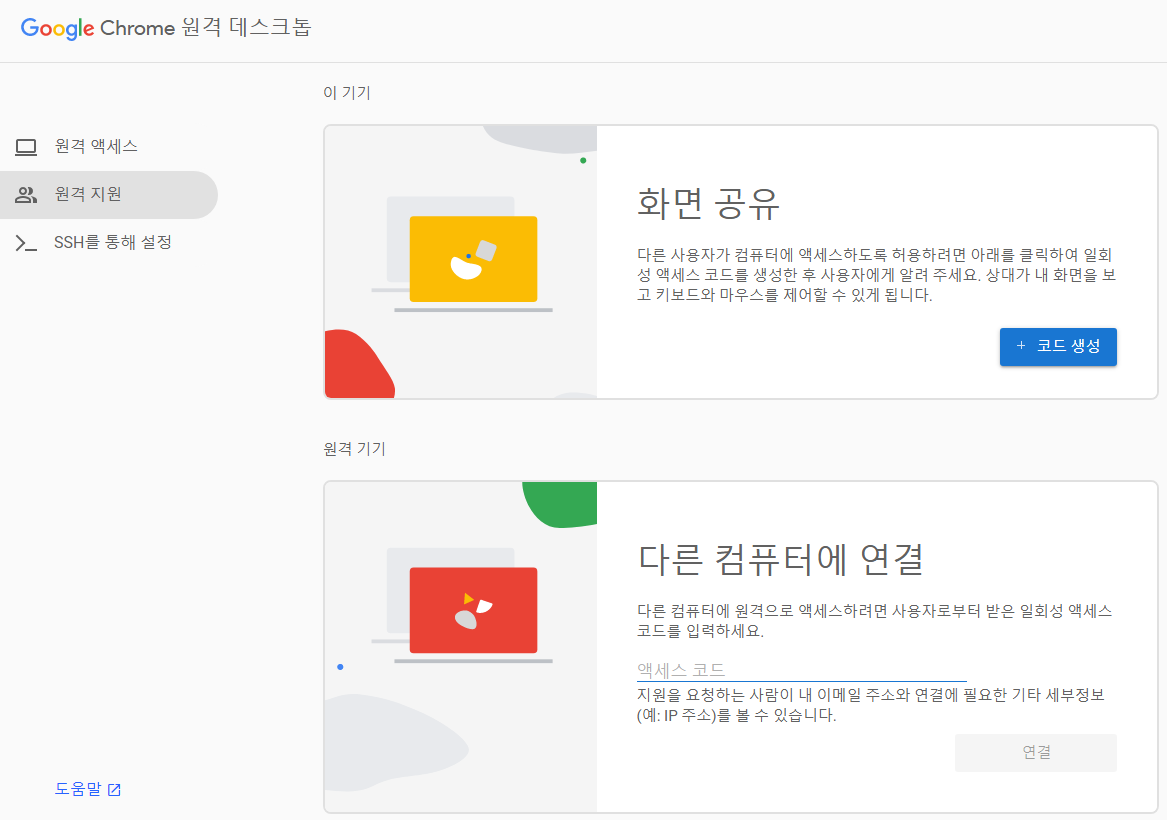Click the laptop icon beside 원격 액세스
The height and width of the screenshot is (820, 1167).
pos(26,147)
